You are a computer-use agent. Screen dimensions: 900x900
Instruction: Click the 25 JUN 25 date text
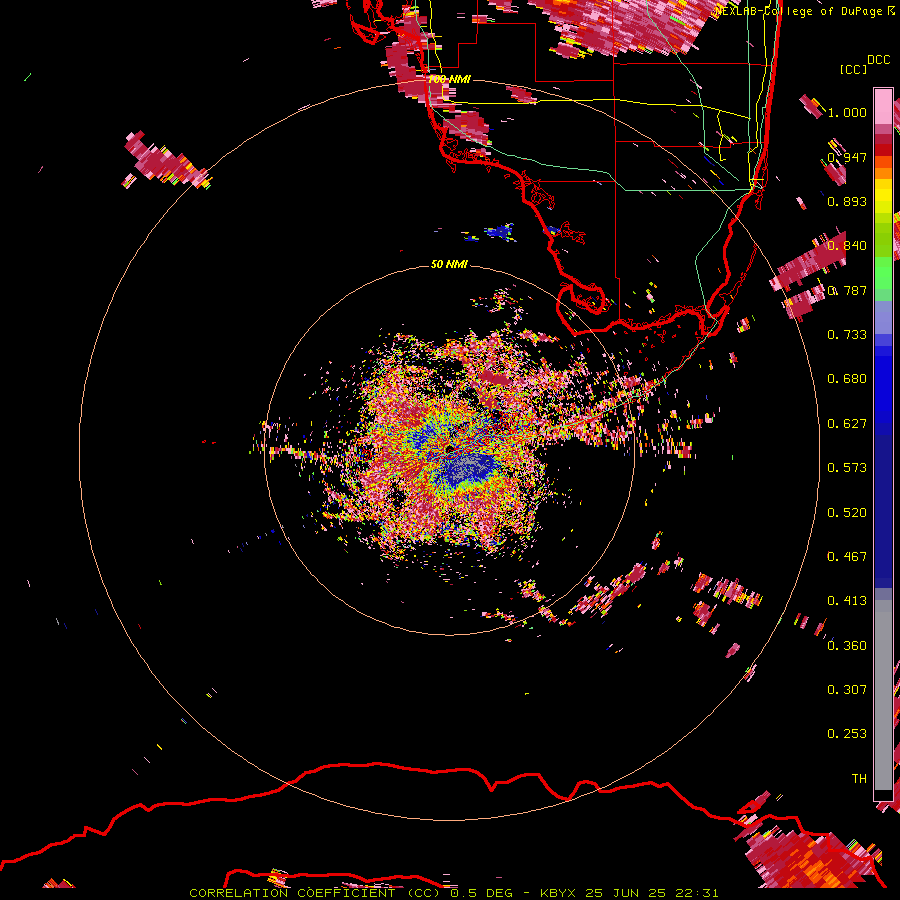point(625,893)
